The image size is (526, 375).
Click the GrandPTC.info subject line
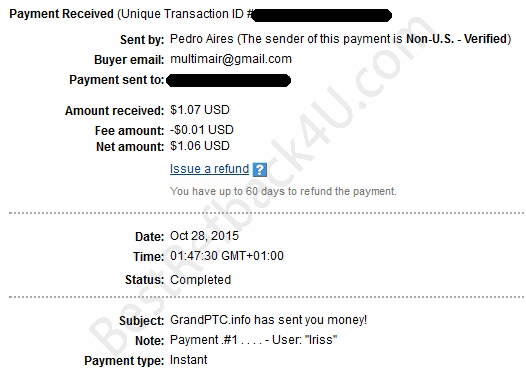268,320
